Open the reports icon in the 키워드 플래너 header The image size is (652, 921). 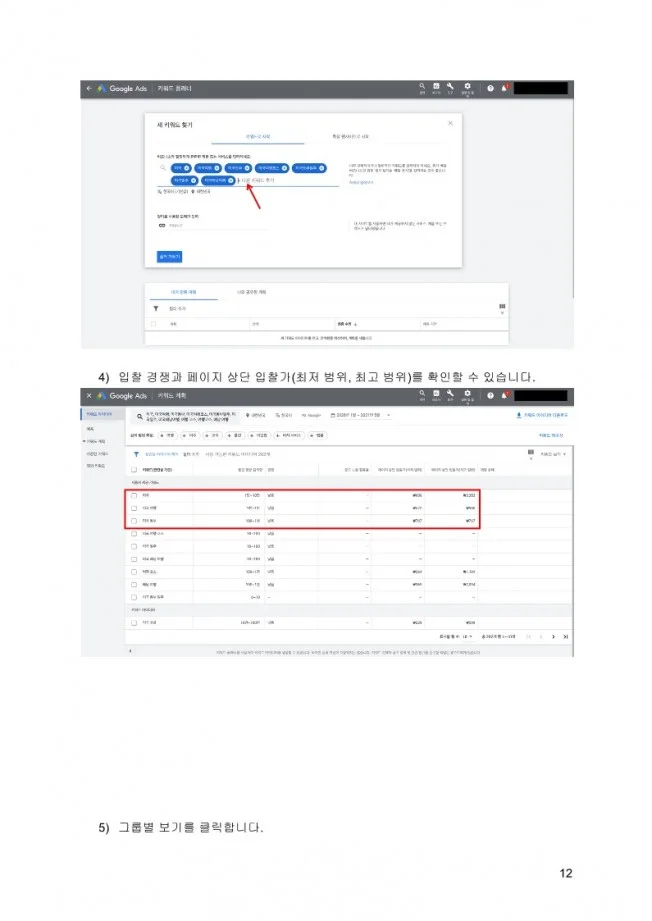click(436, 87)
